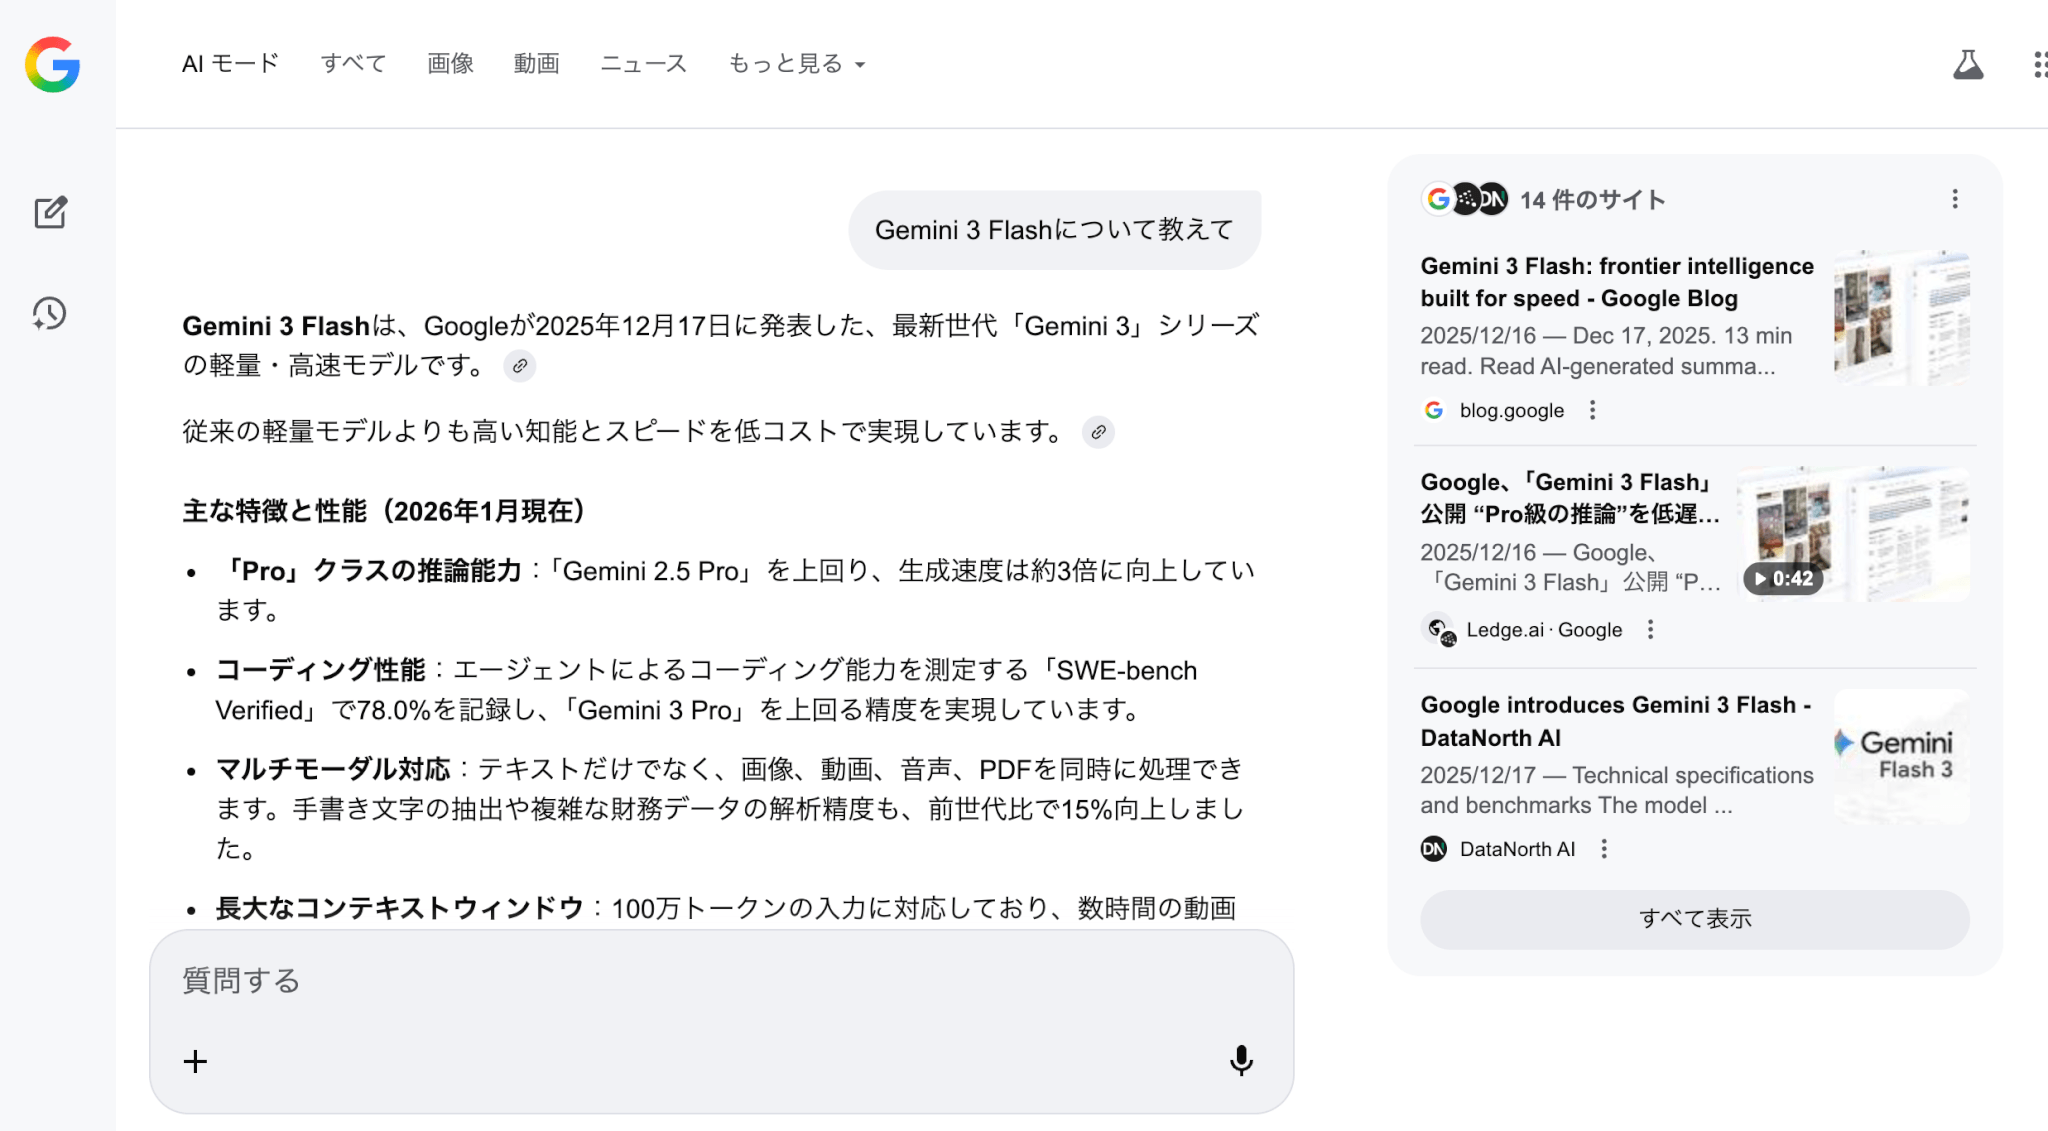Open Gemini 3 Flash frontier intelligence Google Blog link
Image resolution: width=2048 pixels, height=1131 pixels.
tap(1616, 282)
